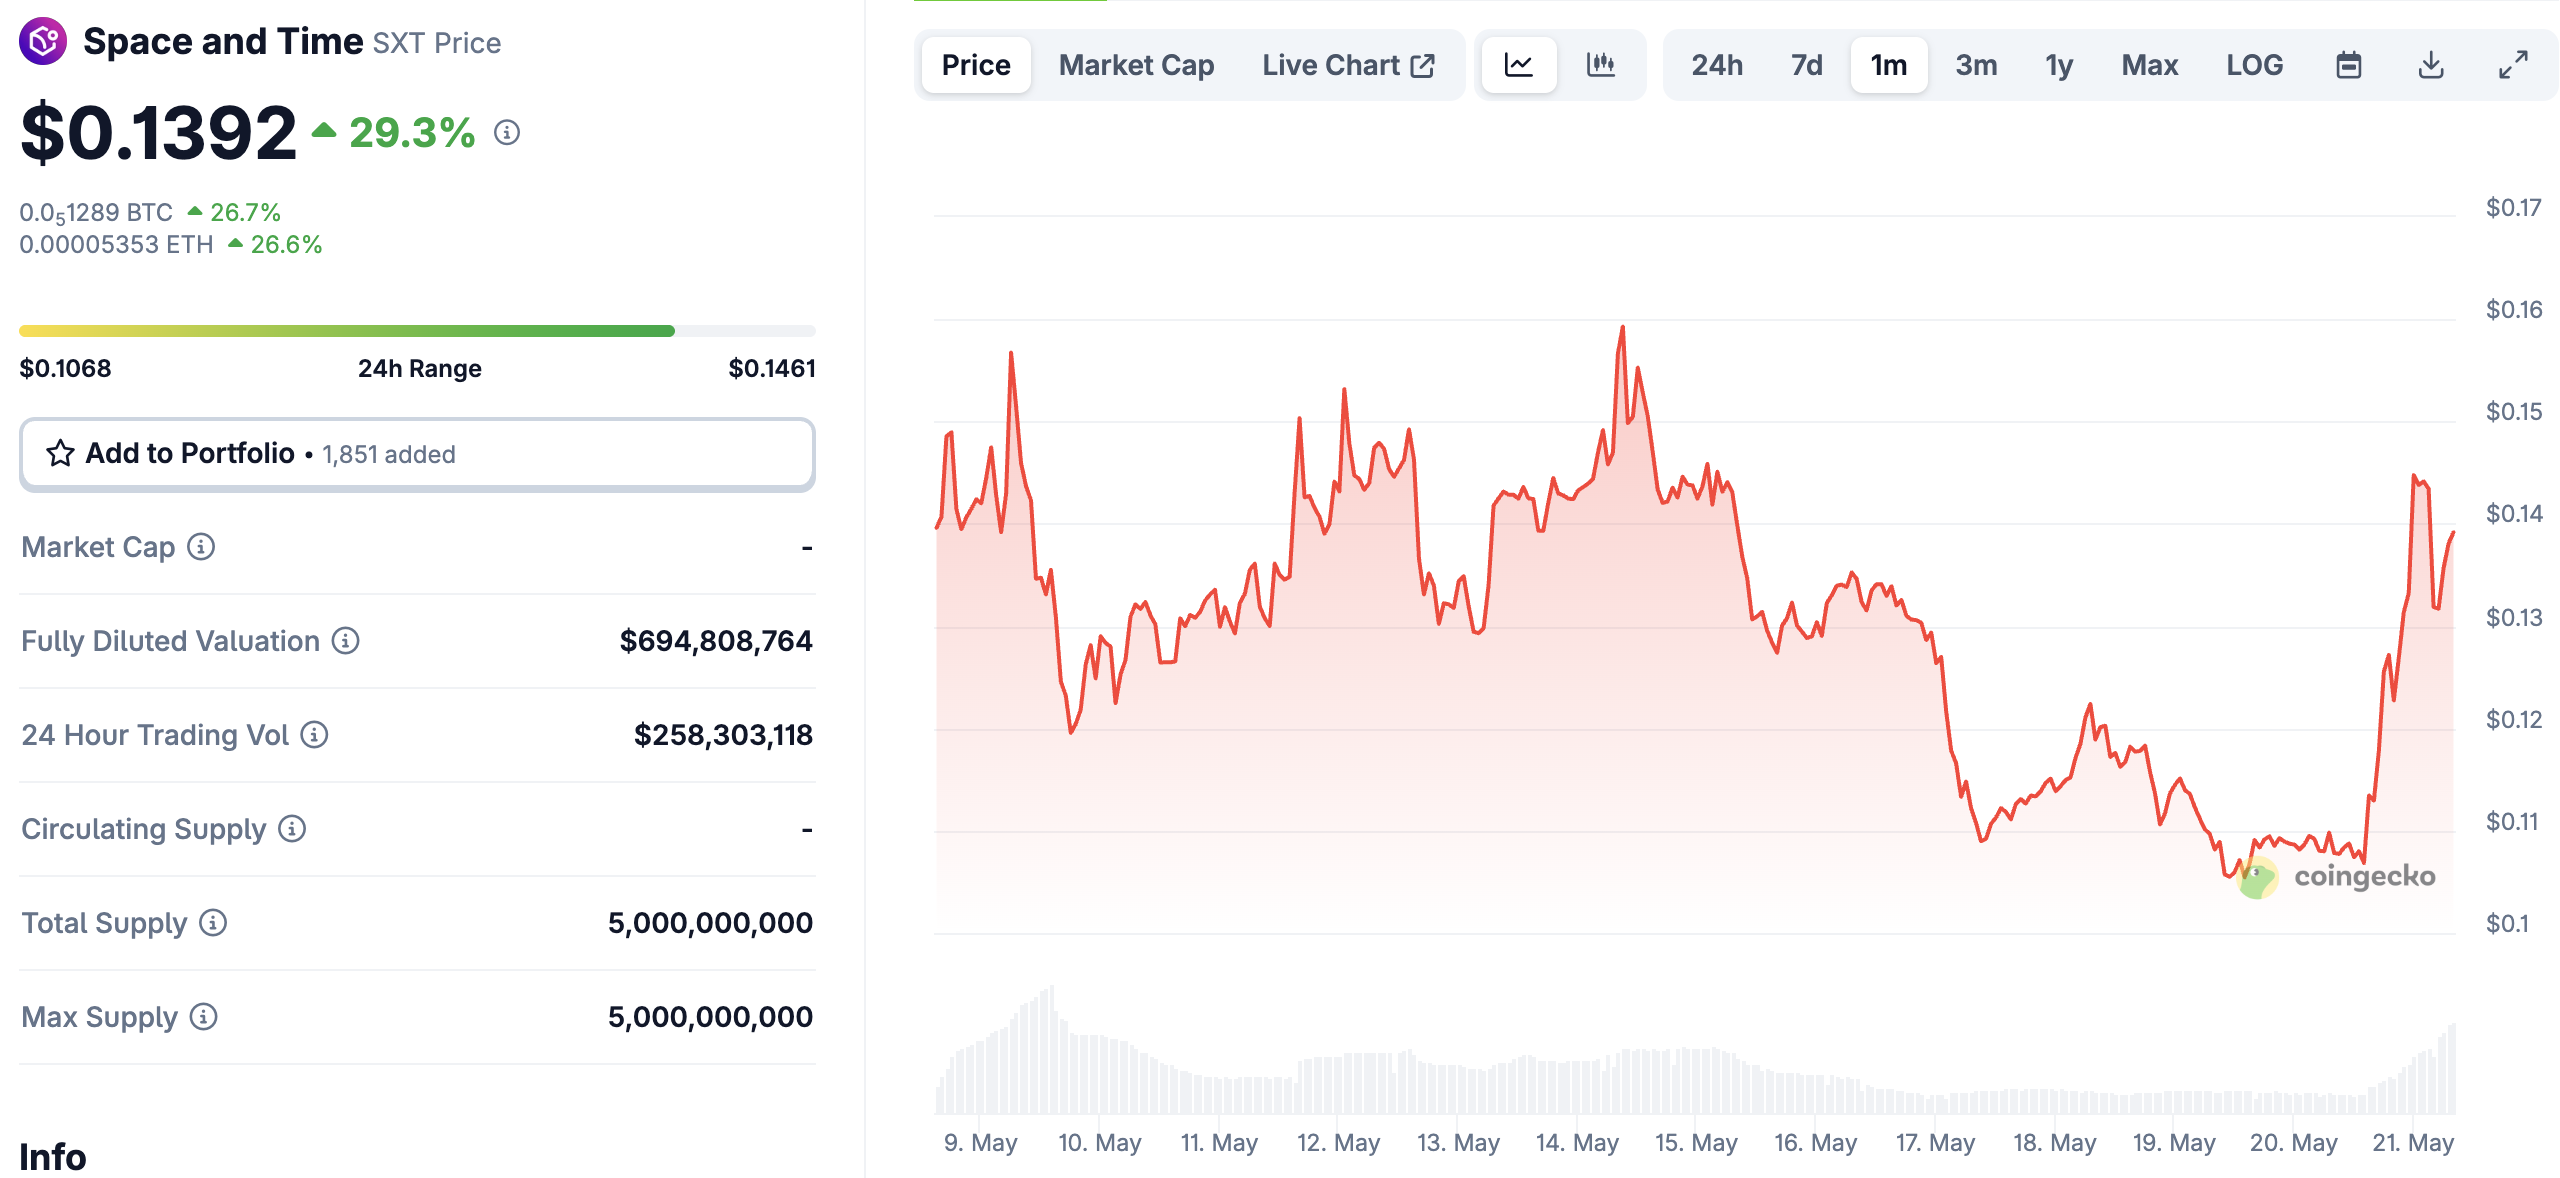Click the $0.1 y-axis label
The height and width of the screenshot is (1178, 2560).
[2508, 923]
